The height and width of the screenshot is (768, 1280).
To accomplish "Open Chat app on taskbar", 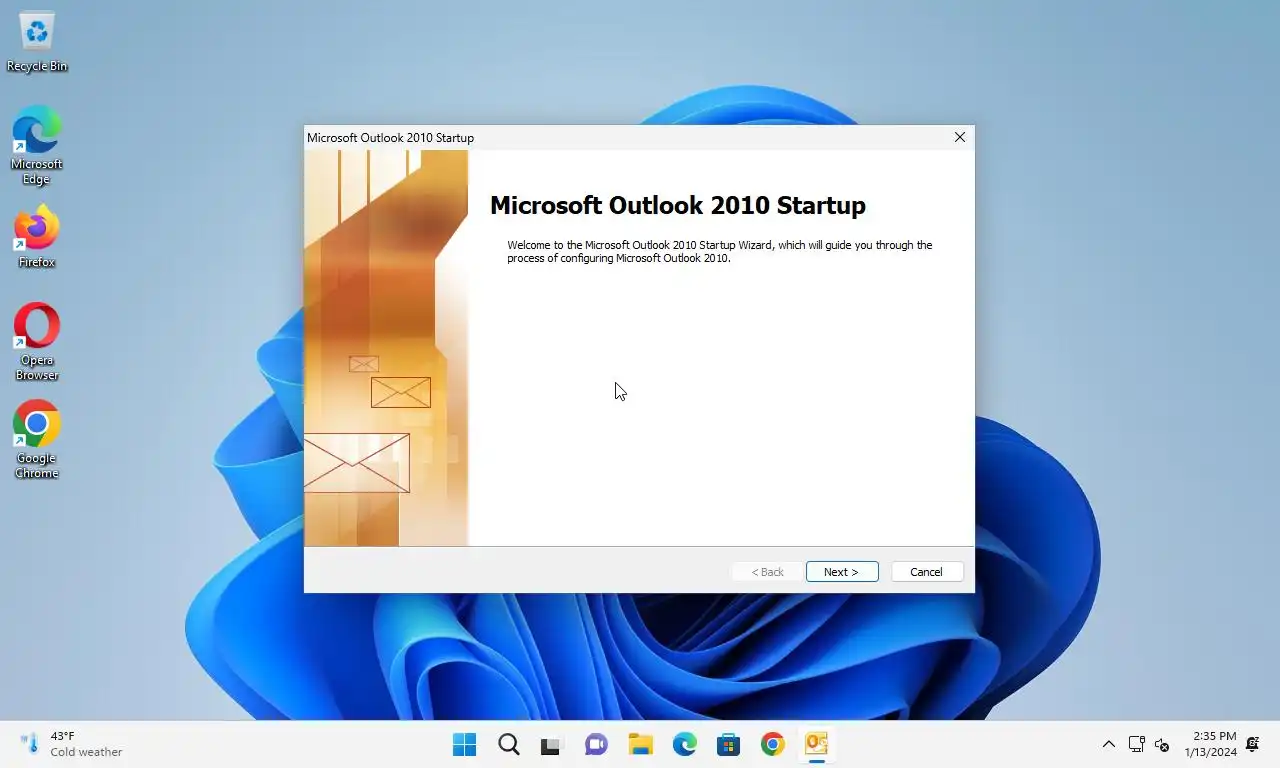I will (x=596, y=745).
